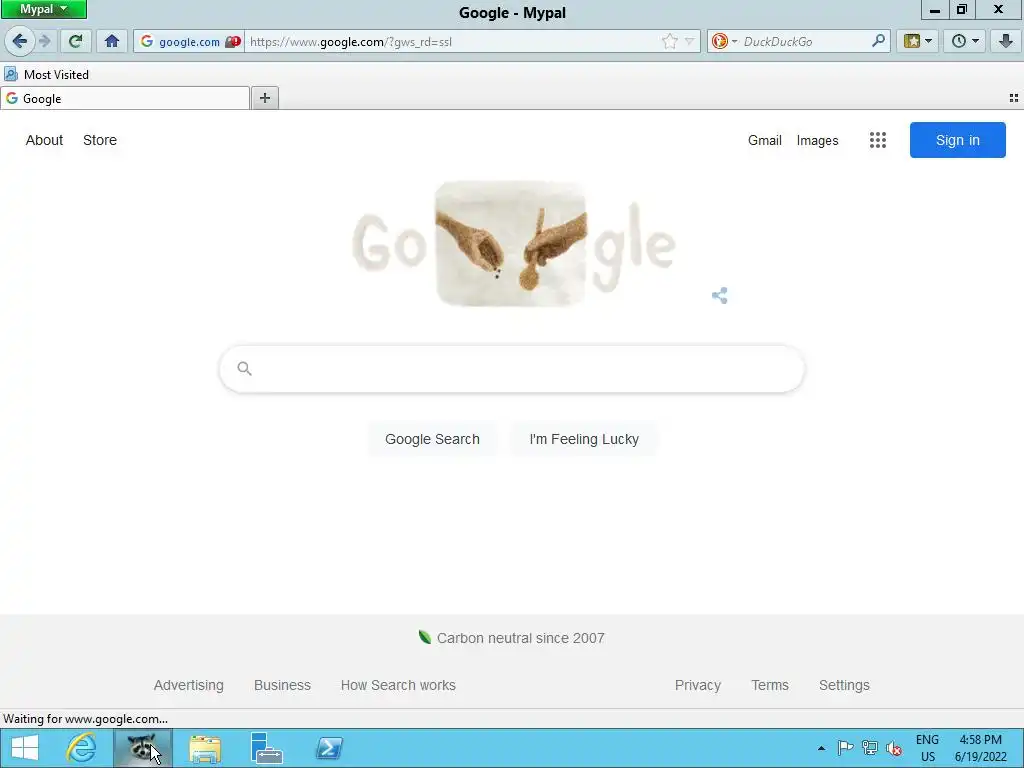Open the DuckDuckGo search engine selector
Screen dimensions: 1024x768
724,42
